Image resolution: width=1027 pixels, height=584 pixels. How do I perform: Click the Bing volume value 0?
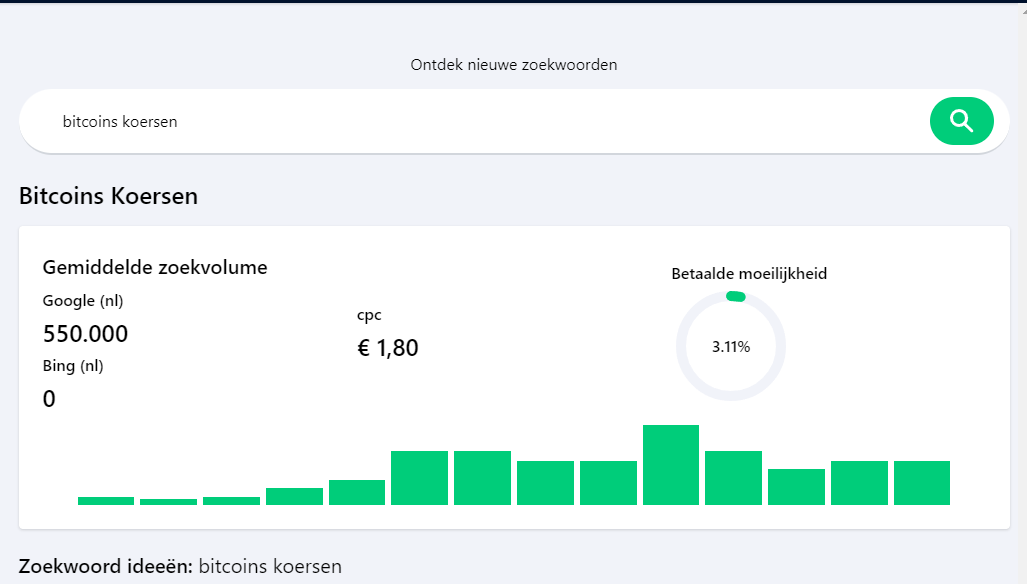(x=49, y=399)
